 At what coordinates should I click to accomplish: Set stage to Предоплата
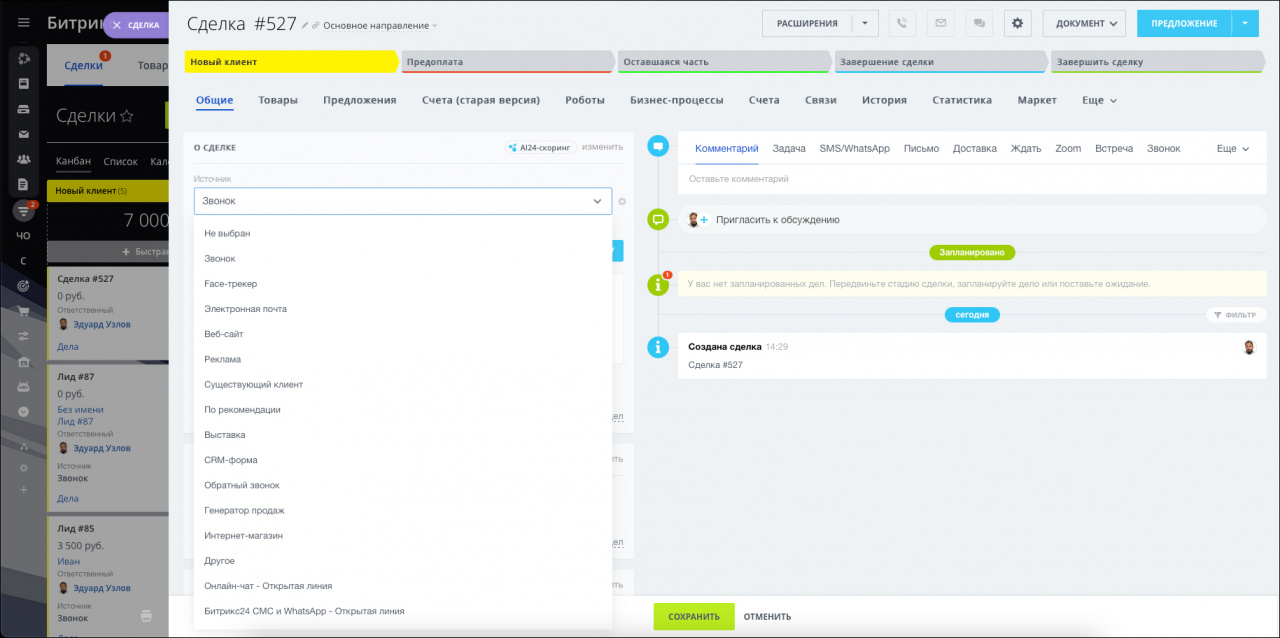point(506,61)
